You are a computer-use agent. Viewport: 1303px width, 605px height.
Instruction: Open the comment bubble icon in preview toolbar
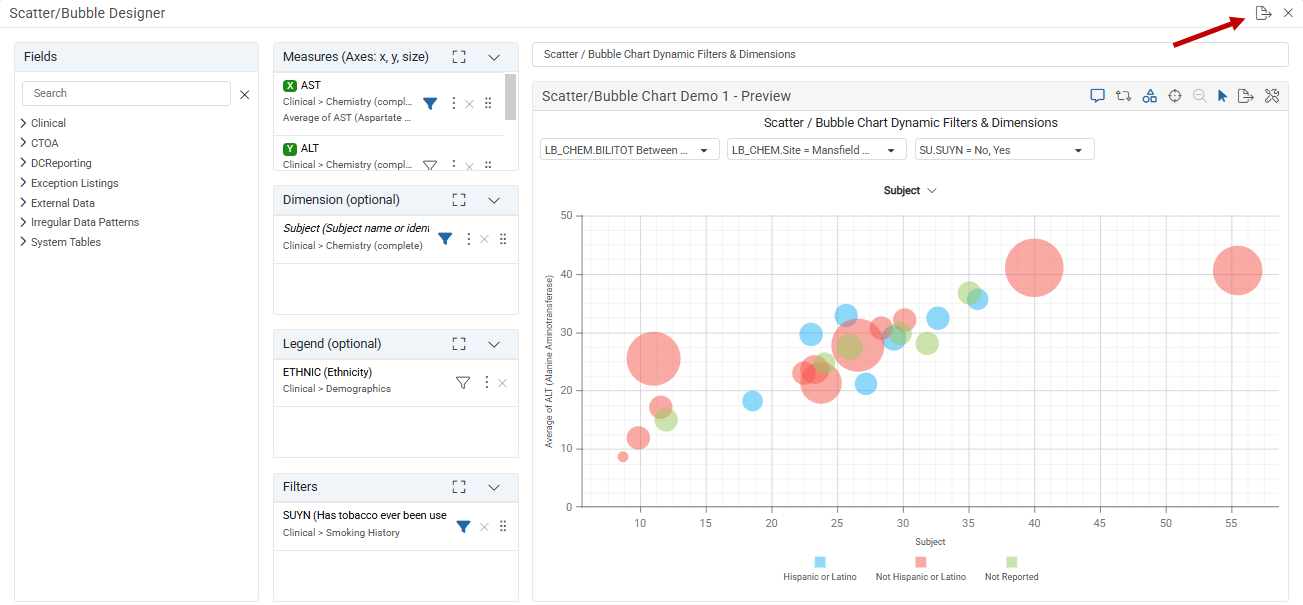pos(1097,96)
